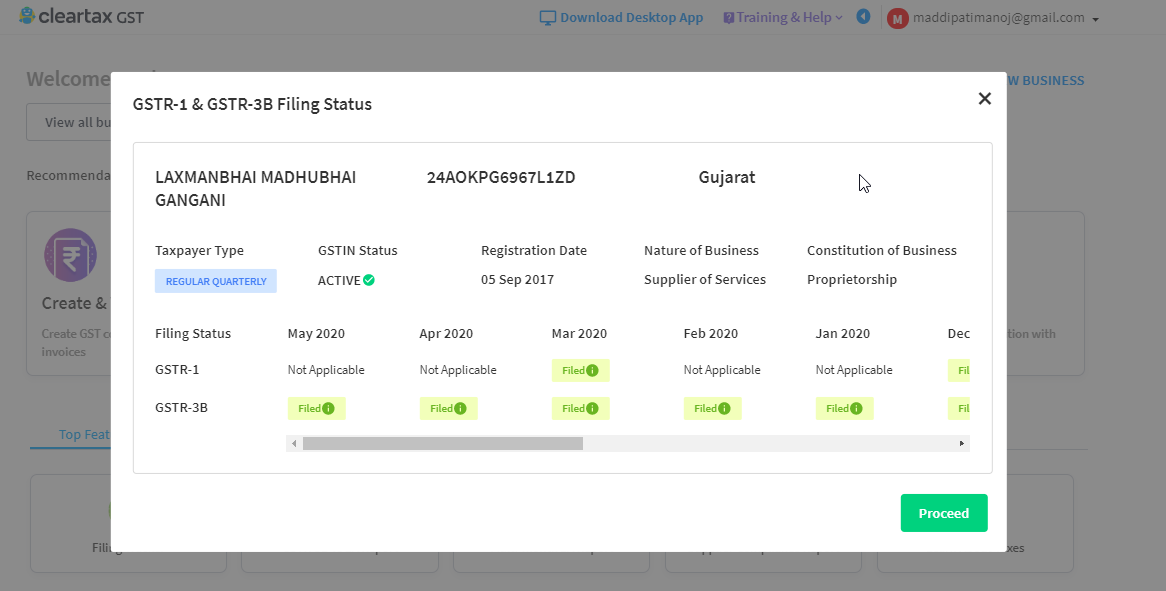Click the green verified check next to ACTIVE
1166x591 pixels.
(x=370, y=280)
